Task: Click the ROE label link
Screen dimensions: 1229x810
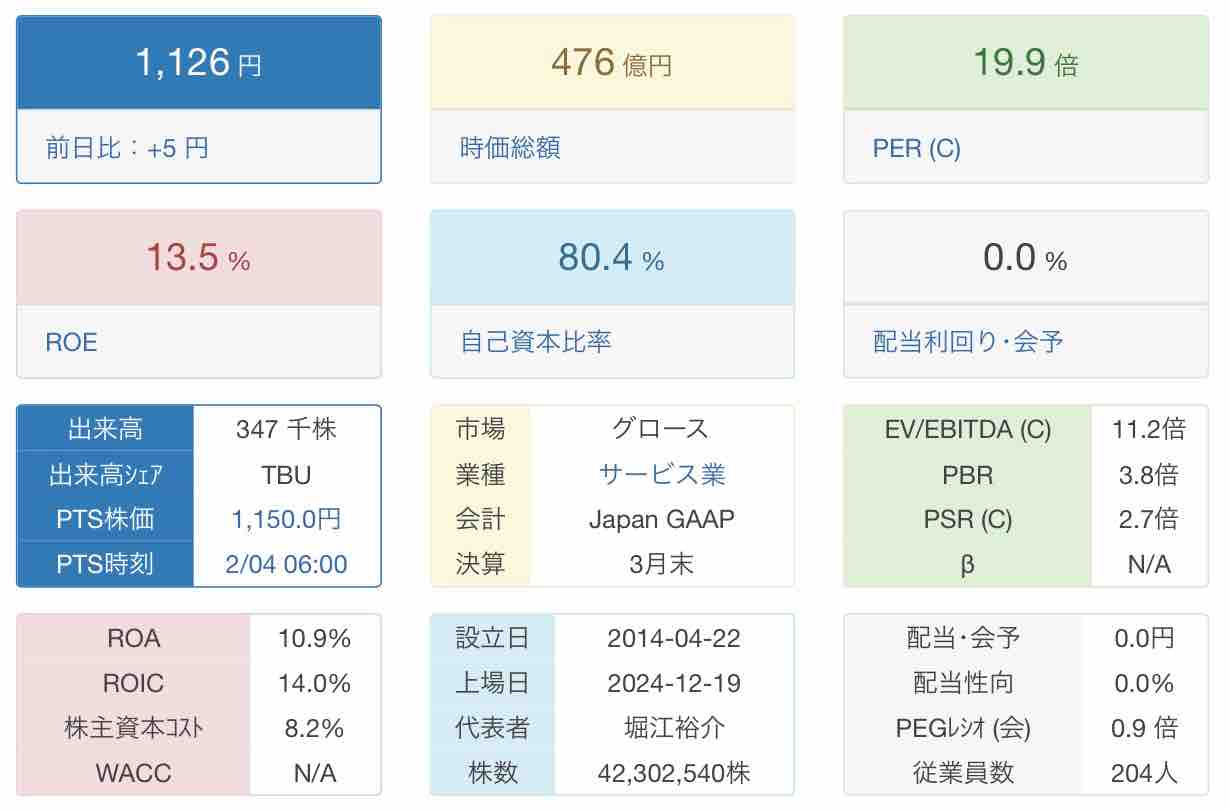Action: click(x=72, y=343)
